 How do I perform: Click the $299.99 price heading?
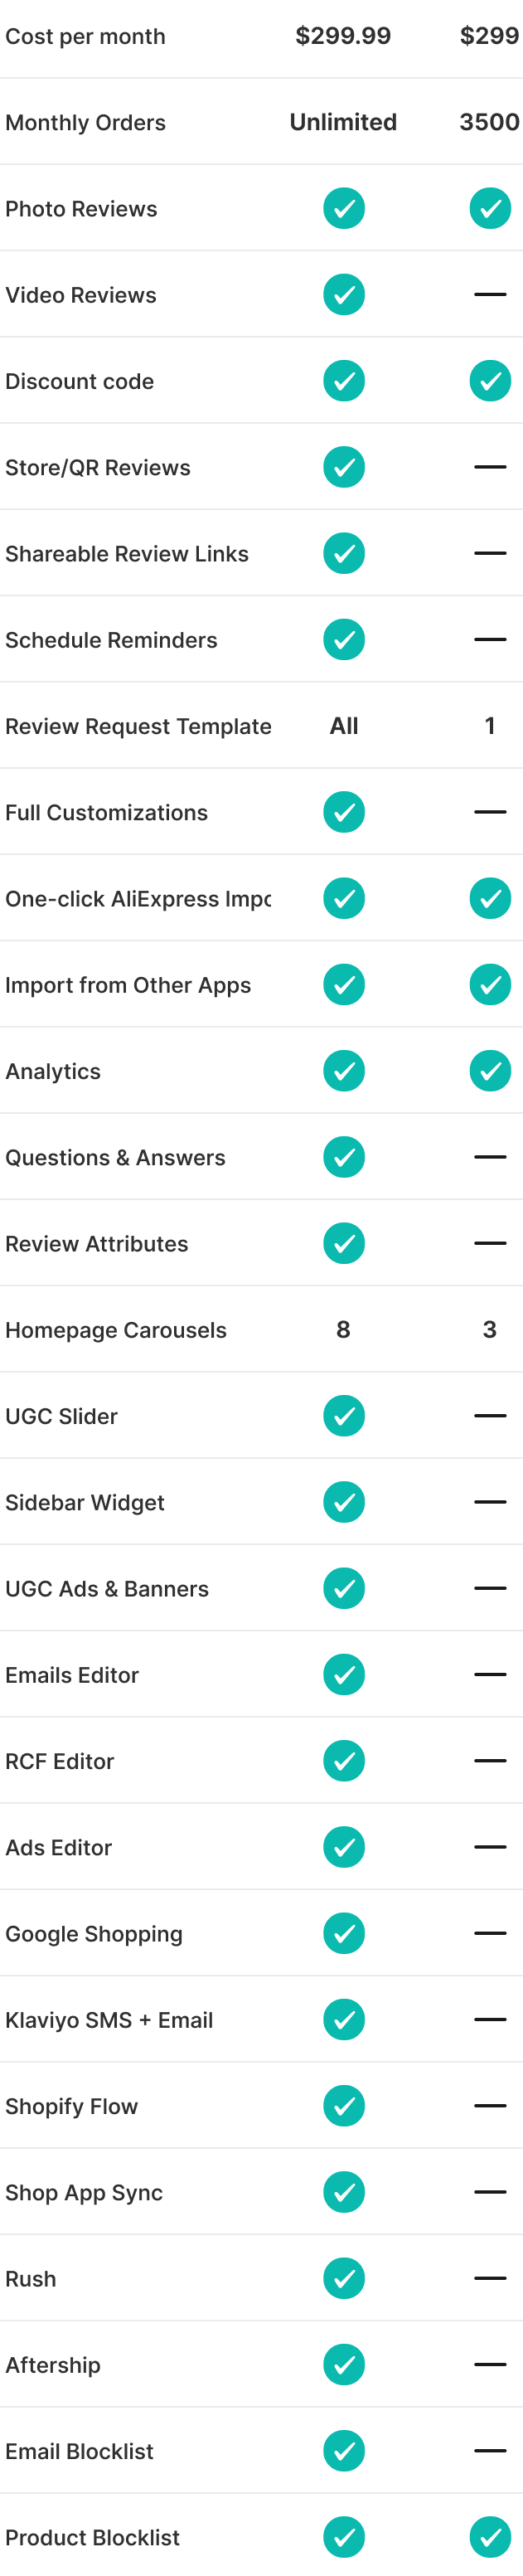pyautogui.click(x=343, y=37)
